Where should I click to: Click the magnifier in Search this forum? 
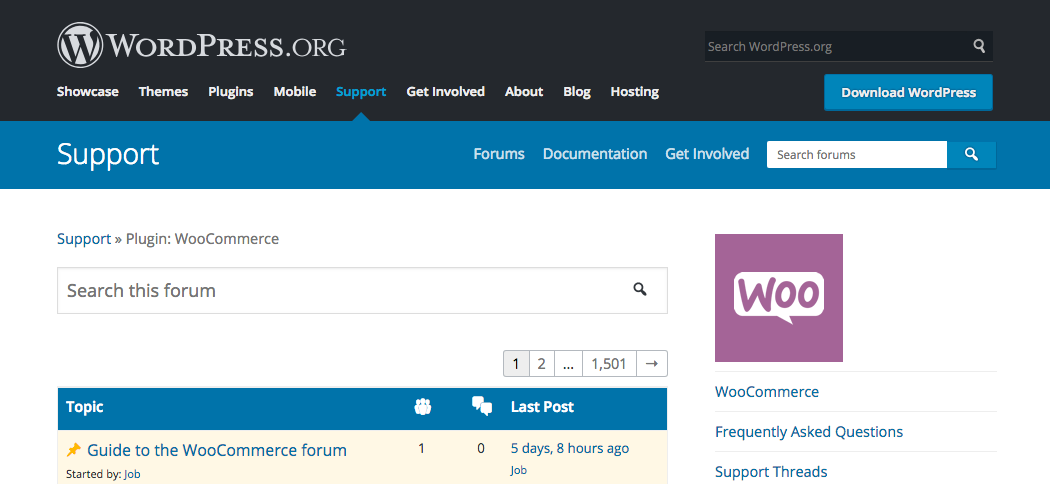(x=640, y=290)
